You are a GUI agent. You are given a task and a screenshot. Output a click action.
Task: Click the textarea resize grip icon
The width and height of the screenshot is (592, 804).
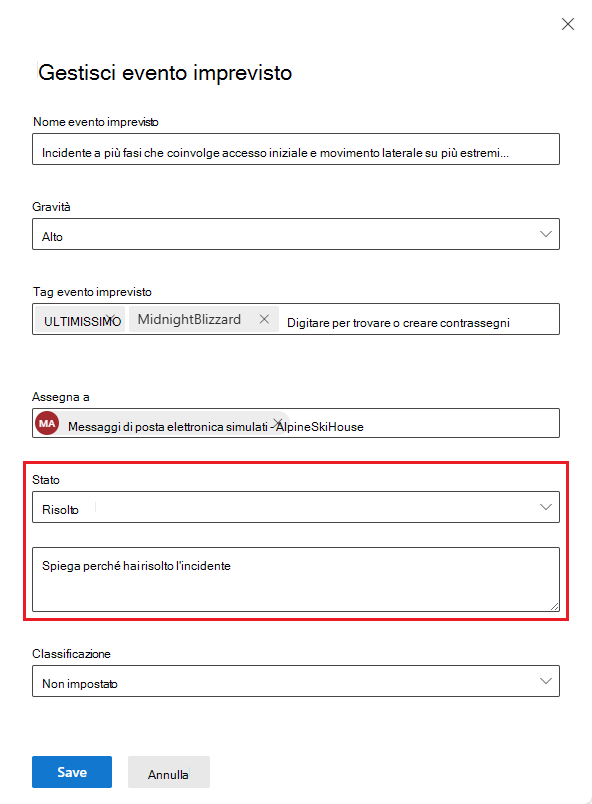tap(553, 607)
